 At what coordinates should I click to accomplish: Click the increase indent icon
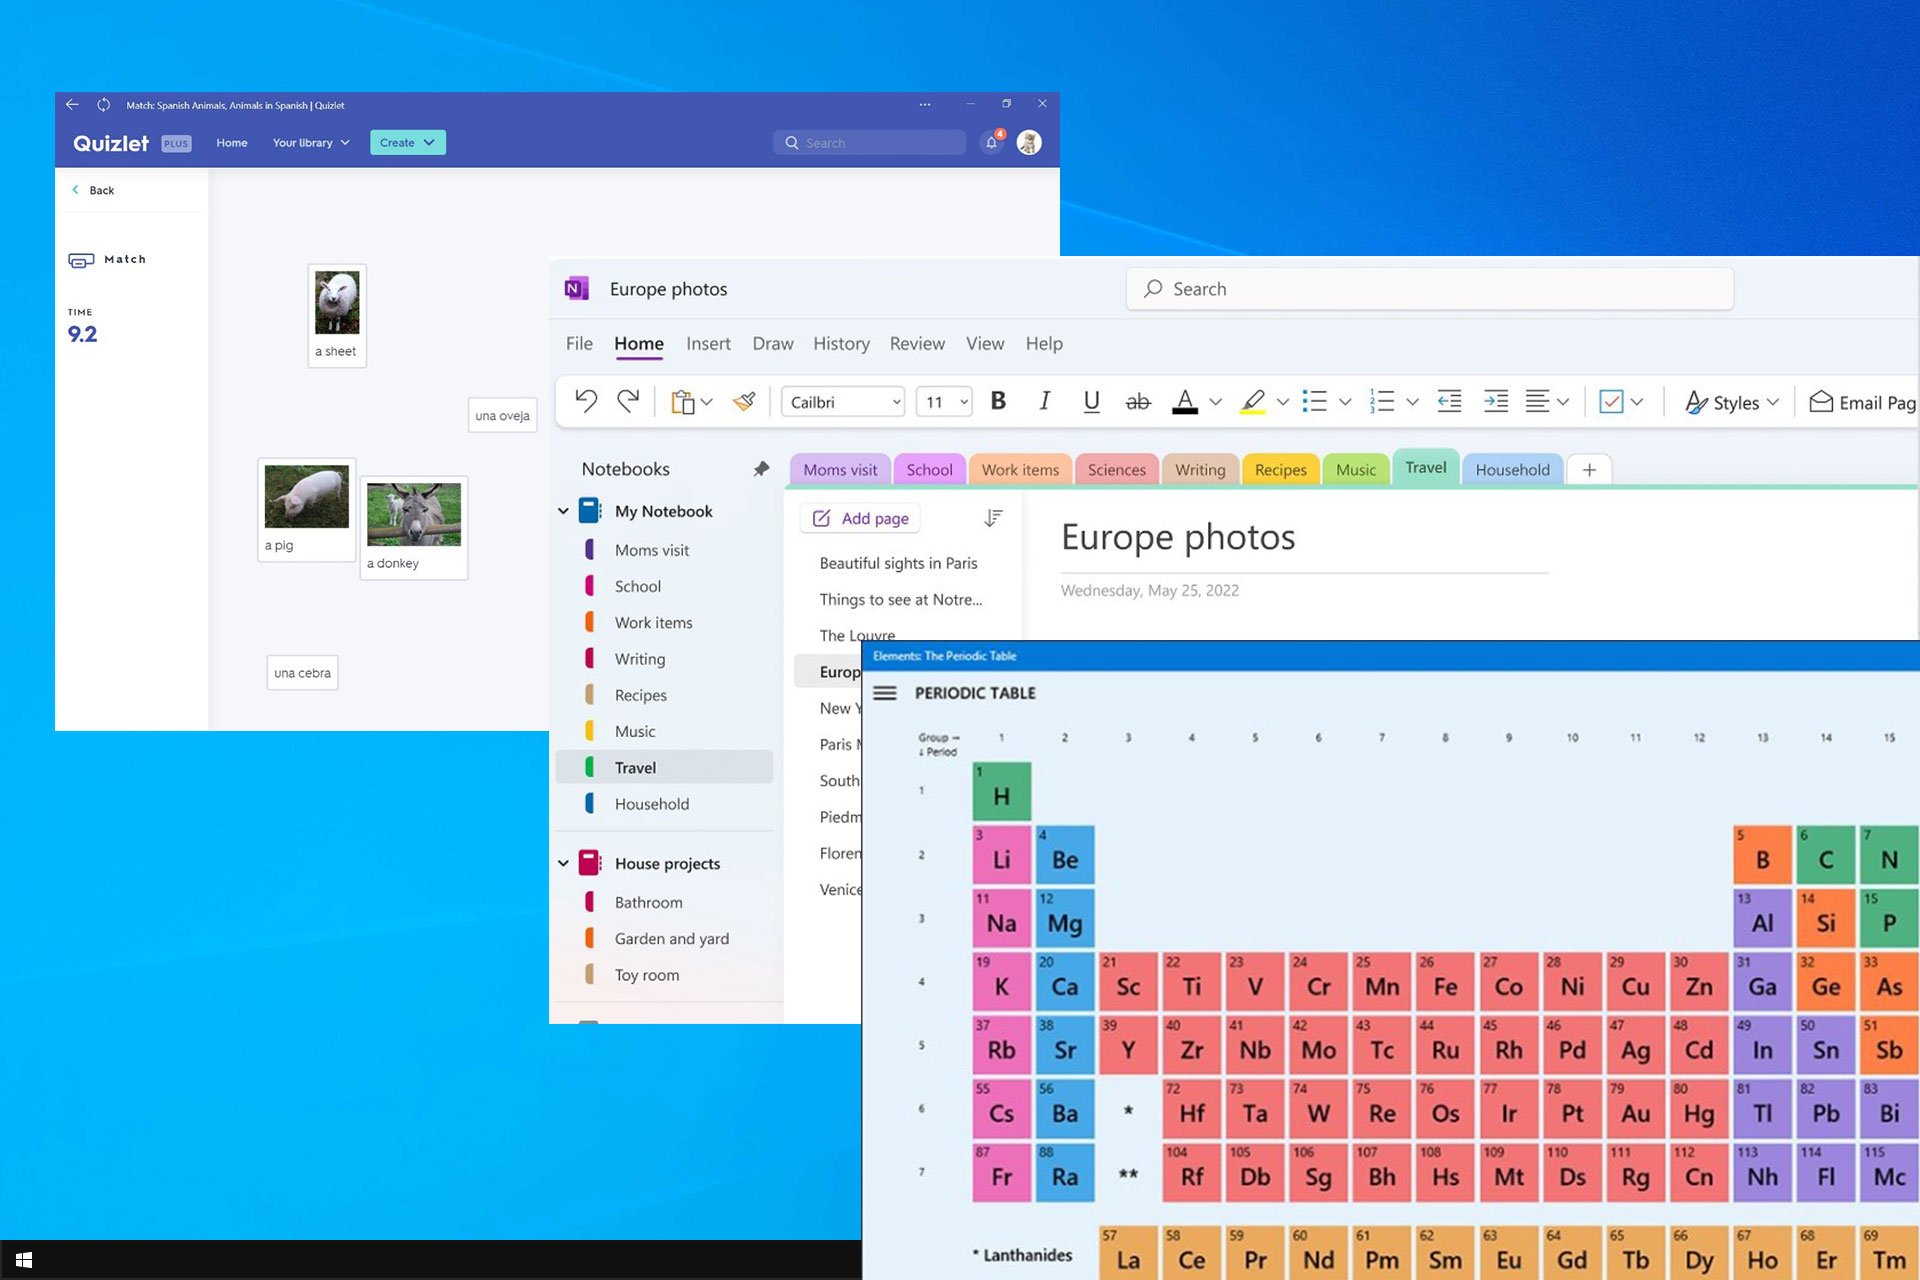[x=1496, y=401]
